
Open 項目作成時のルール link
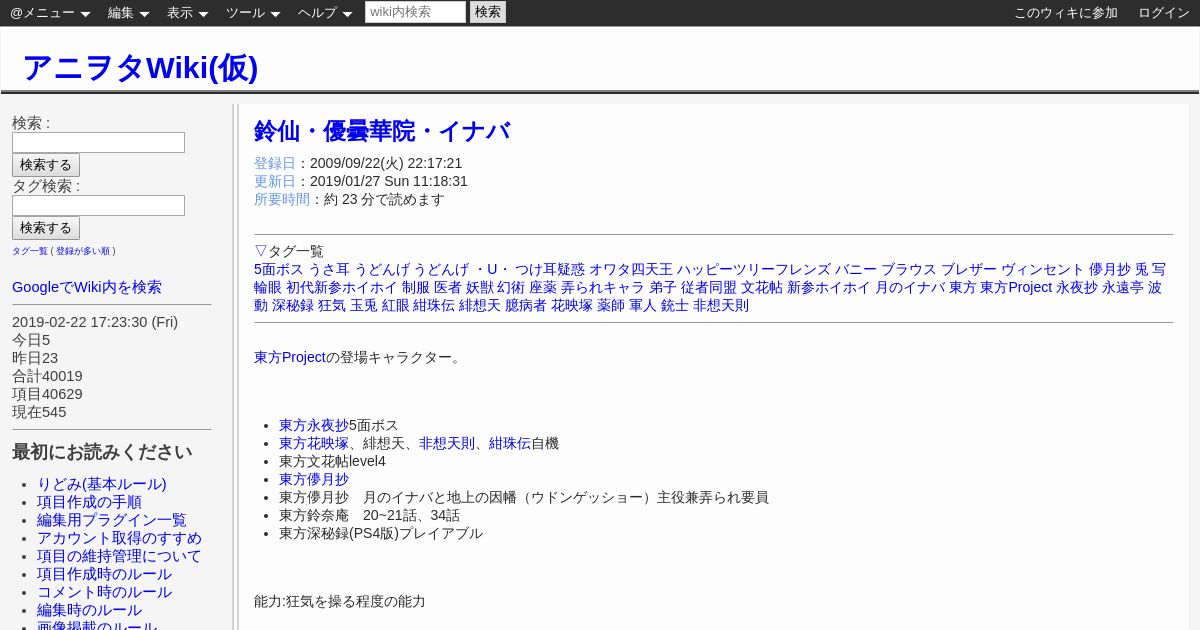pos(104,574)
